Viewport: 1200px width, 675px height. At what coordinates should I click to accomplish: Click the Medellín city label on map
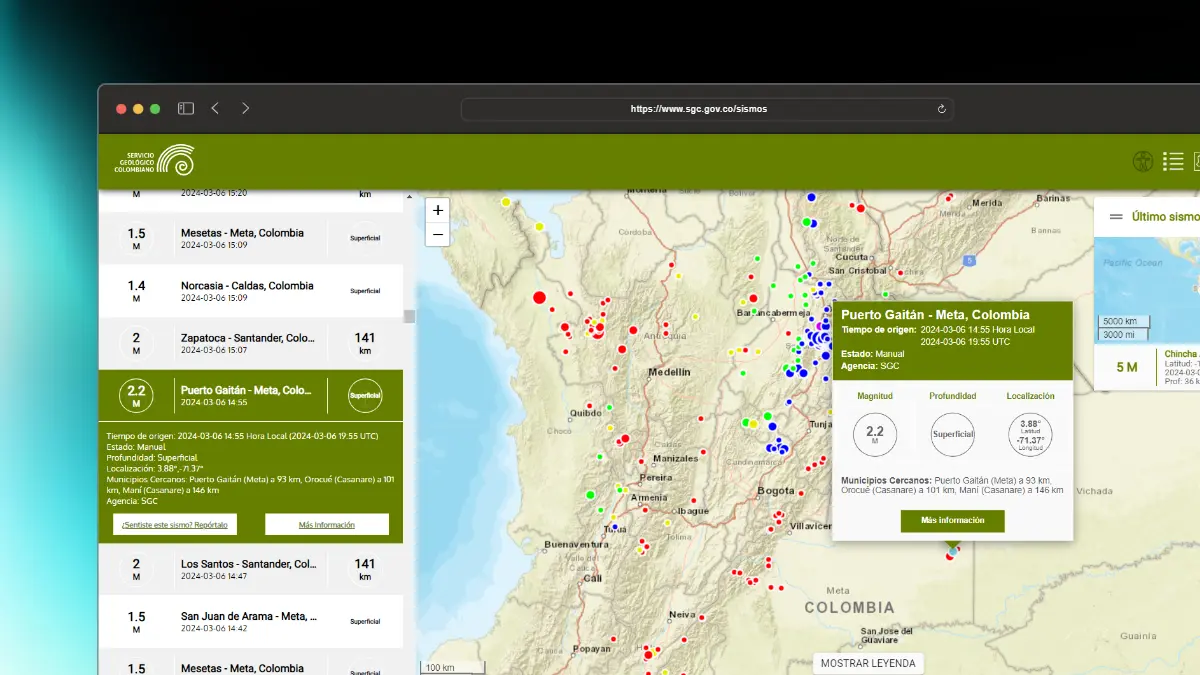[669, 372]
